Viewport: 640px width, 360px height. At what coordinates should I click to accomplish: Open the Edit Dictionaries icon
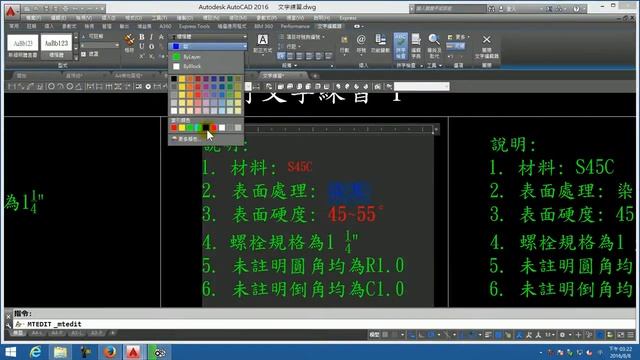click(x=416, y=40)
